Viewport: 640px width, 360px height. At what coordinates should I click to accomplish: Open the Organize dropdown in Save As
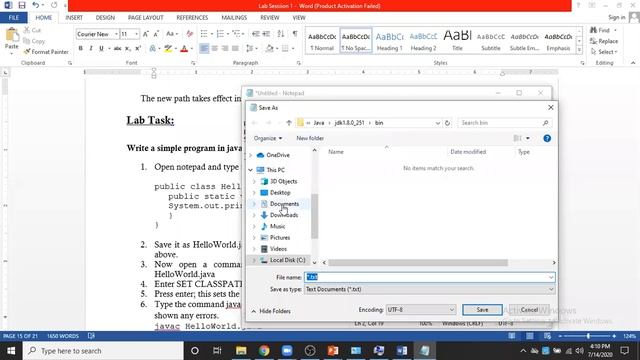point(268,138)
